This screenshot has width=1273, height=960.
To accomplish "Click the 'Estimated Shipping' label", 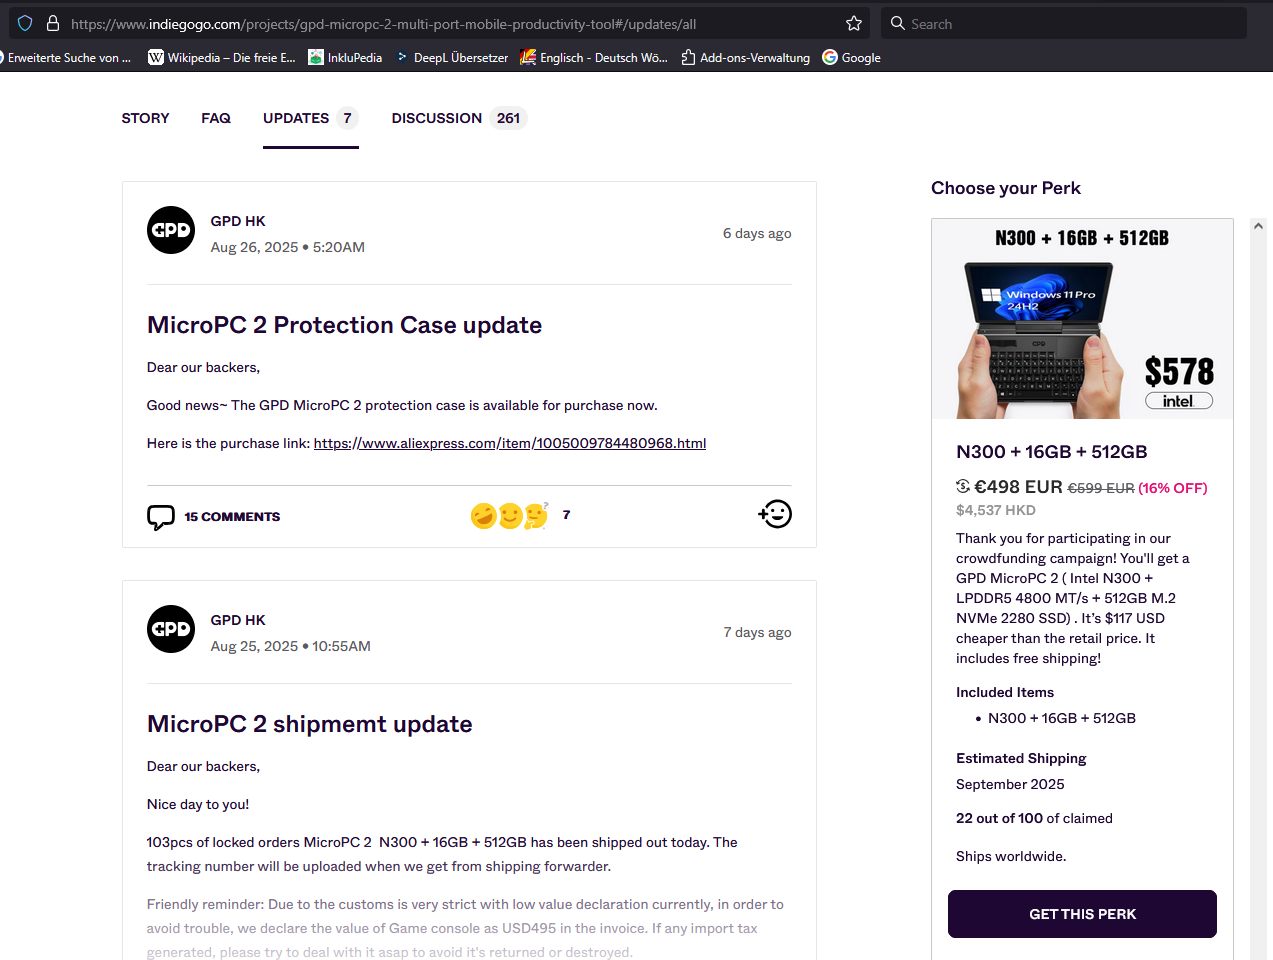I will pyautogui.click(x=1021, y=758).
